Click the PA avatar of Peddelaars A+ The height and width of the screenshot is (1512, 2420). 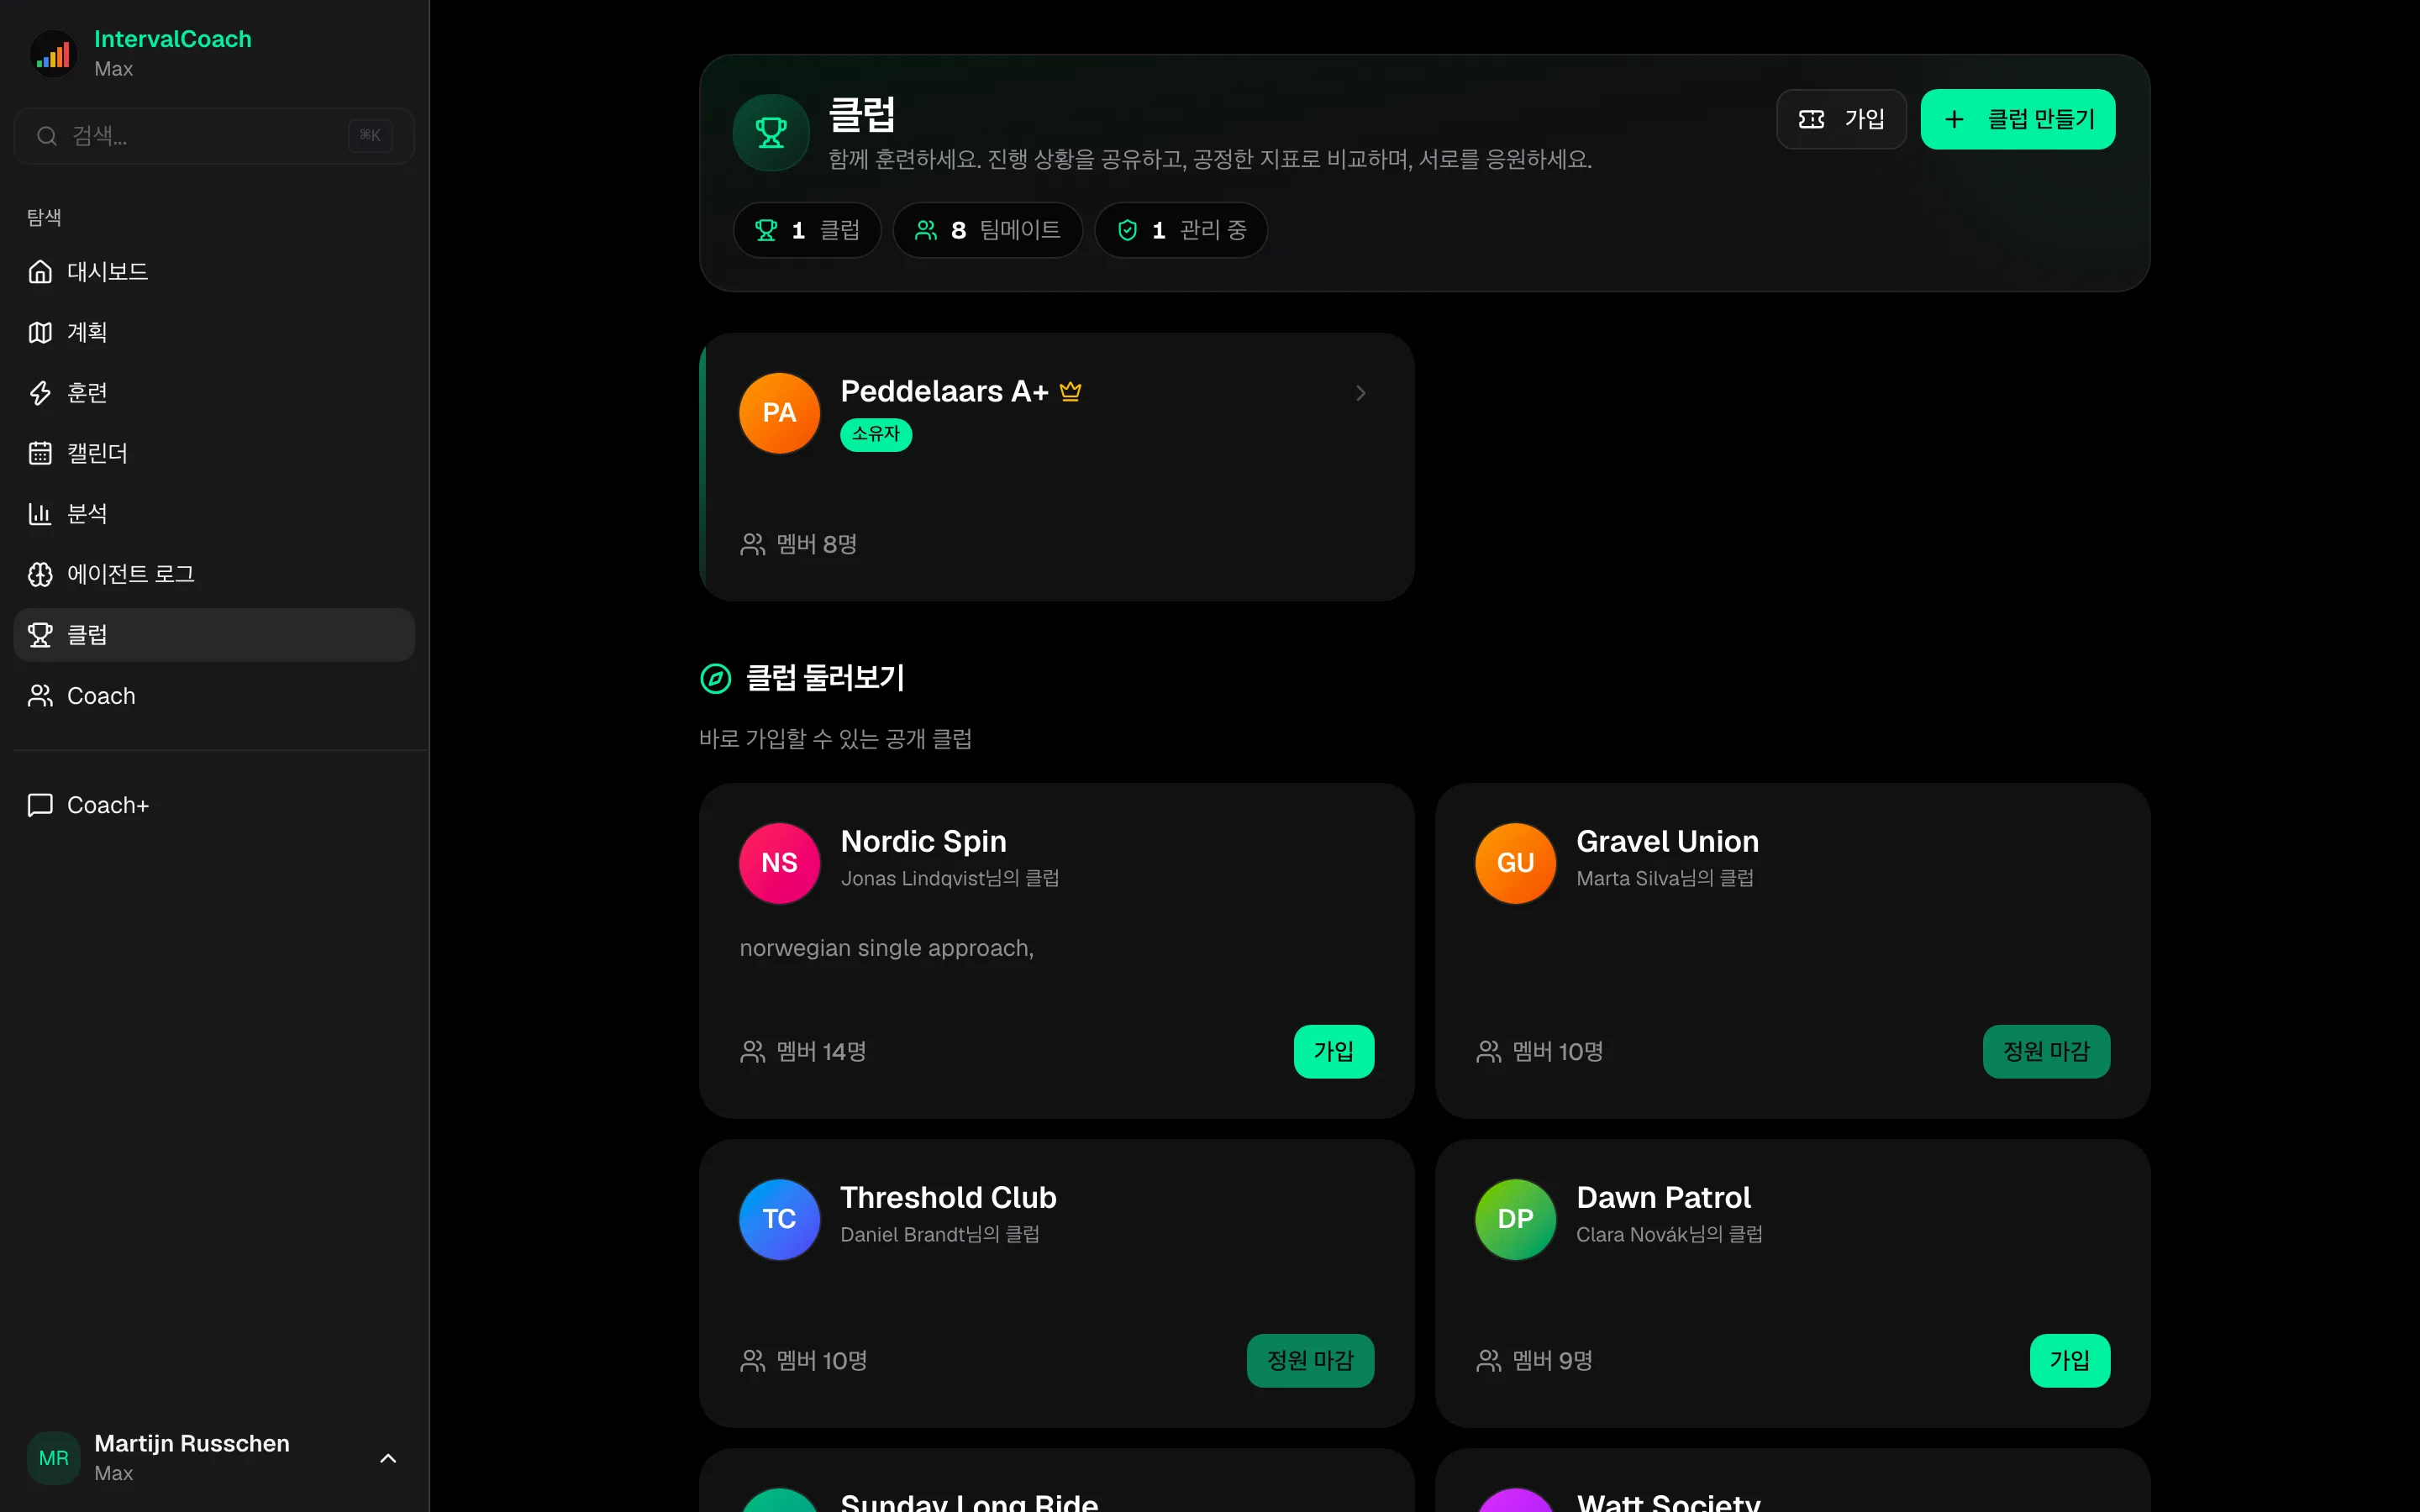779,413
